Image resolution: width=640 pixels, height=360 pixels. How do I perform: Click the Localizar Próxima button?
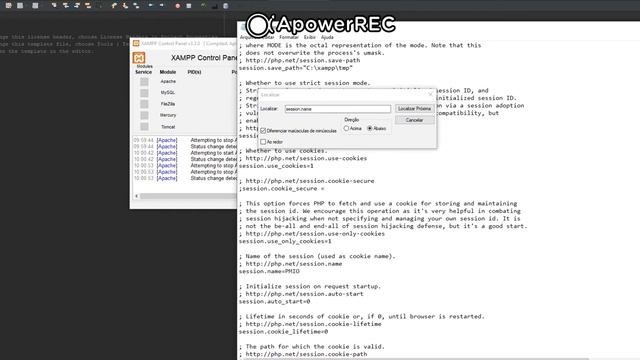414,109
